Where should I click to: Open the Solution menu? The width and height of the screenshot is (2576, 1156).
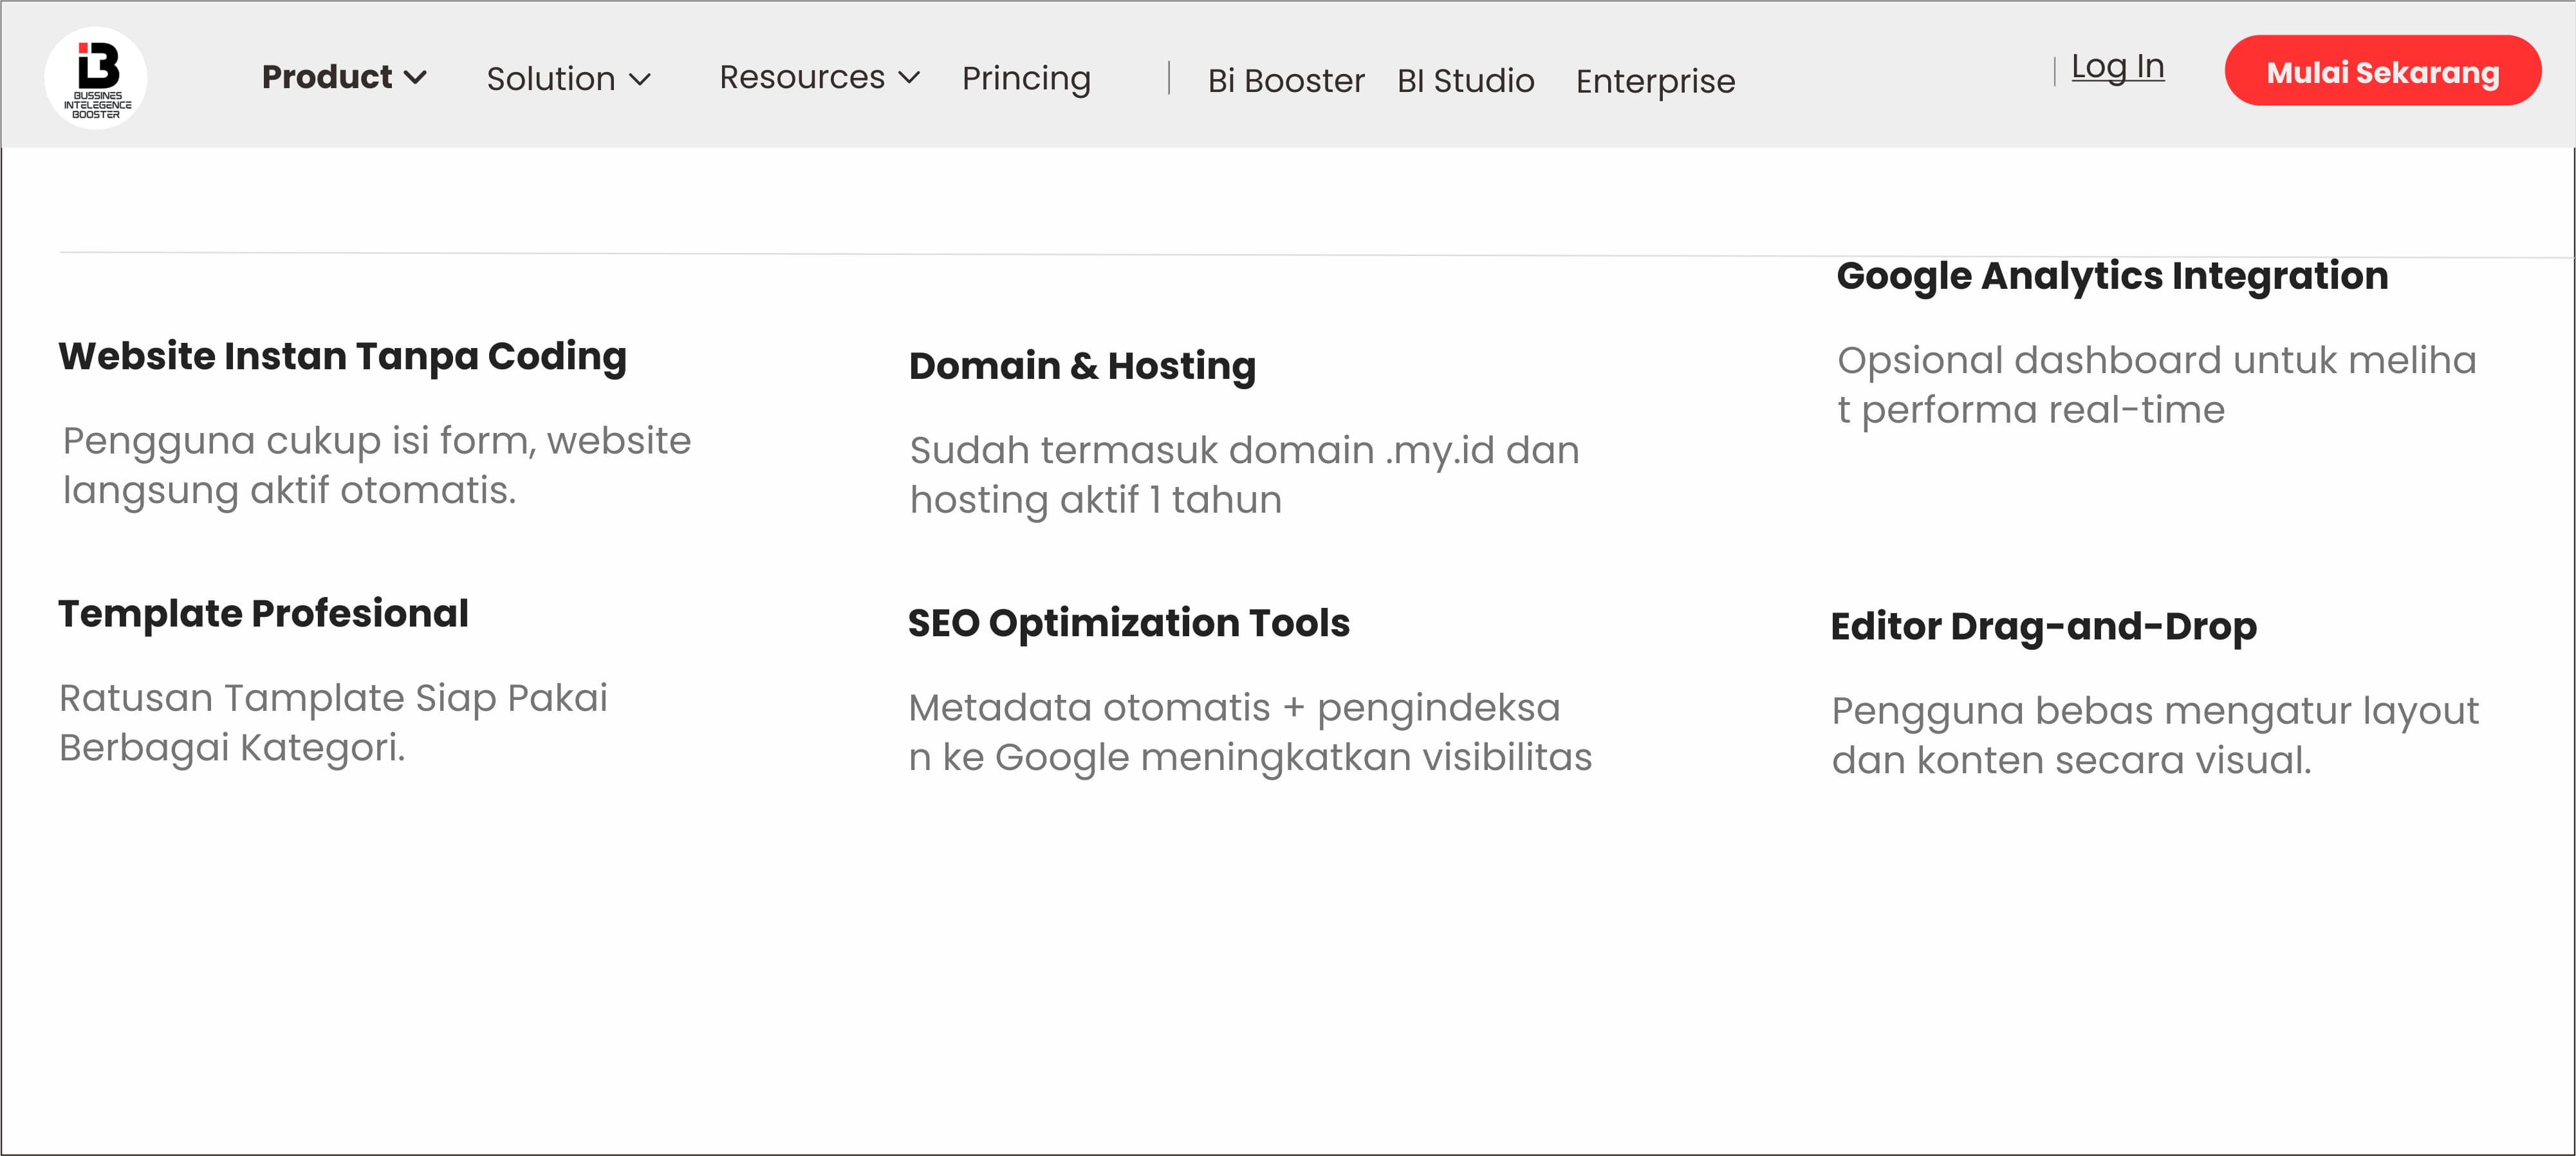pyautogui.click(x=550, y=79)
